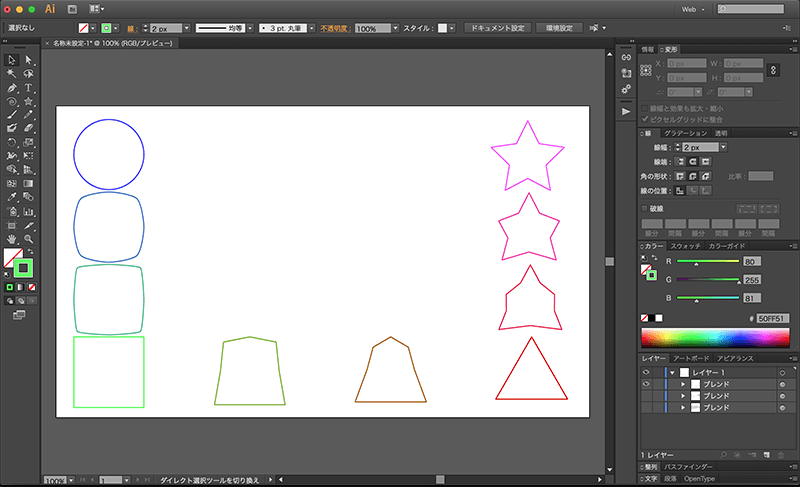Select the Rotate tool
Image resolution: width=800 pixels, height=487 pixels.
pos(11,142)
